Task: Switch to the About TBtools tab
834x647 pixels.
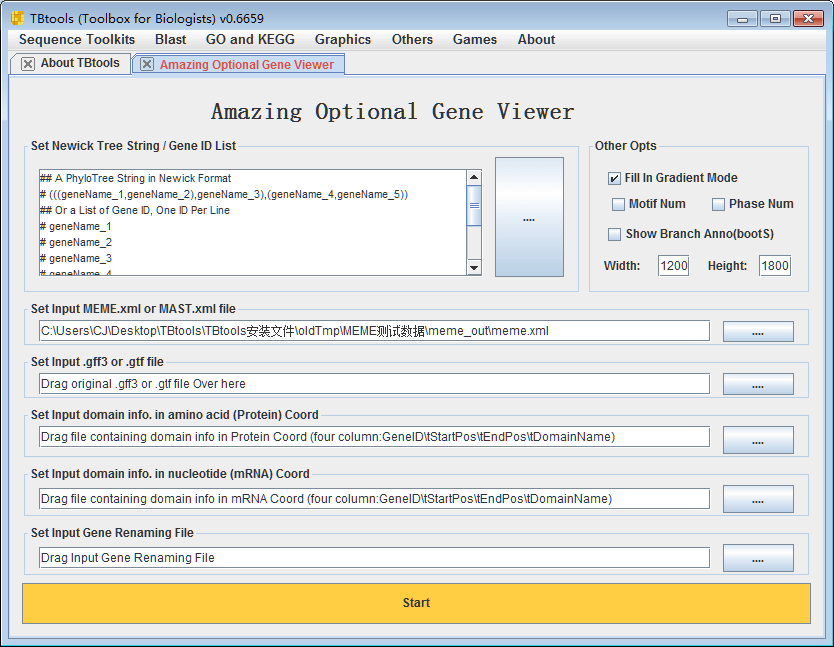Action: 80,63
